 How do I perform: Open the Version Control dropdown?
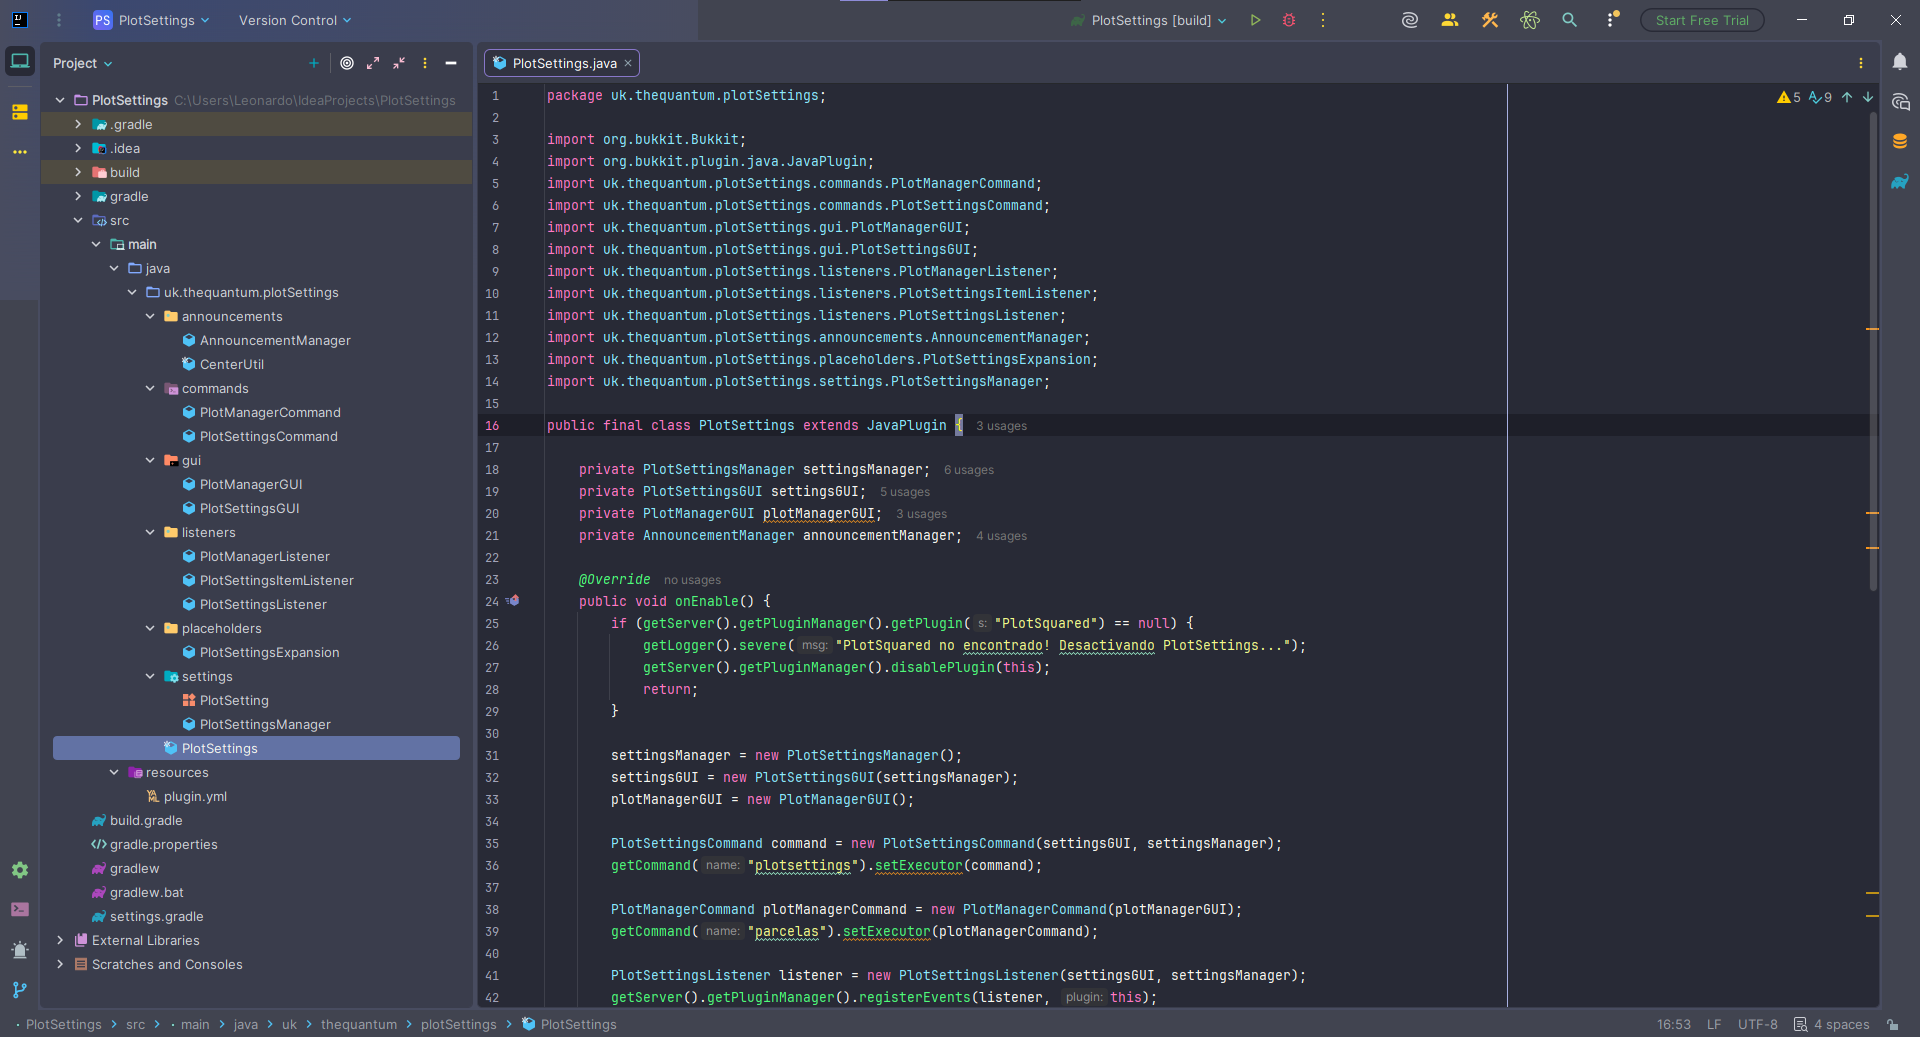[295, 20]
